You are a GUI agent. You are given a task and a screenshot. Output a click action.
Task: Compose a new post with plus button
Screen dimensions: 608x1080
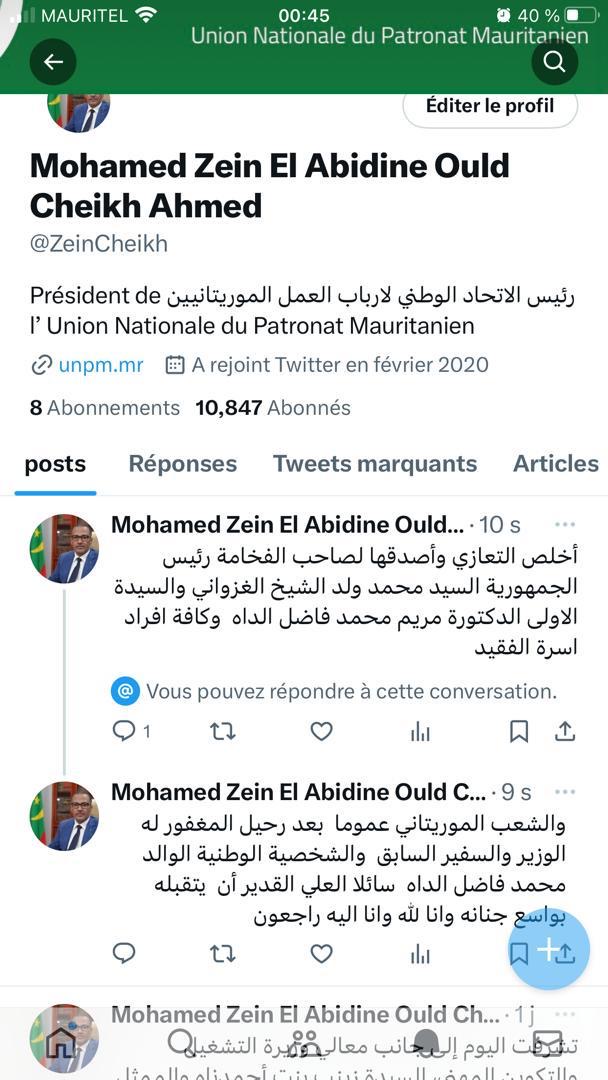[549, 950]
